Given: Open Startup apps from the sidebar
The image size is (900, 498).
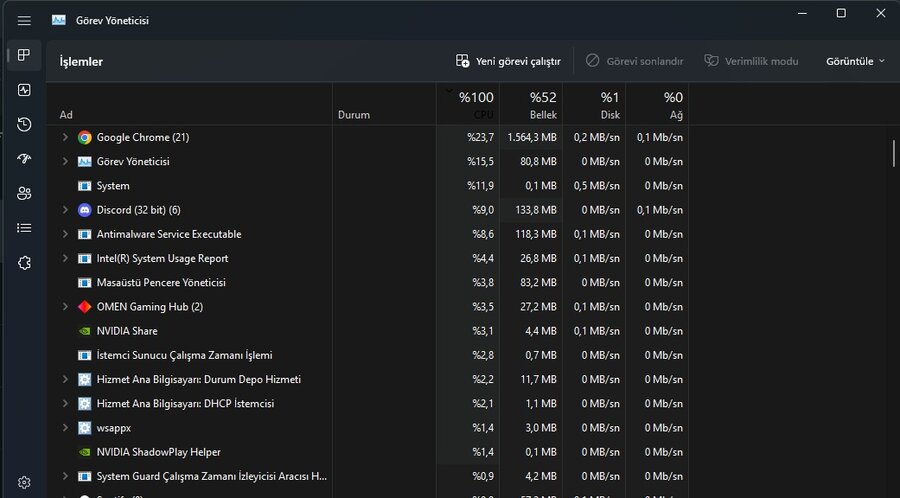Looking at the screenshot, I should tap(24, 159).
